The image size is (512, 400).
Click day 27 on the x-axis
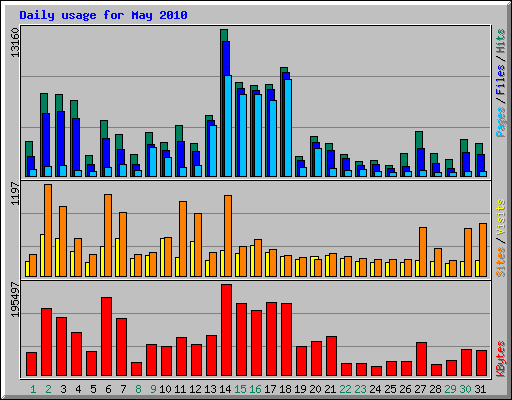420,389
